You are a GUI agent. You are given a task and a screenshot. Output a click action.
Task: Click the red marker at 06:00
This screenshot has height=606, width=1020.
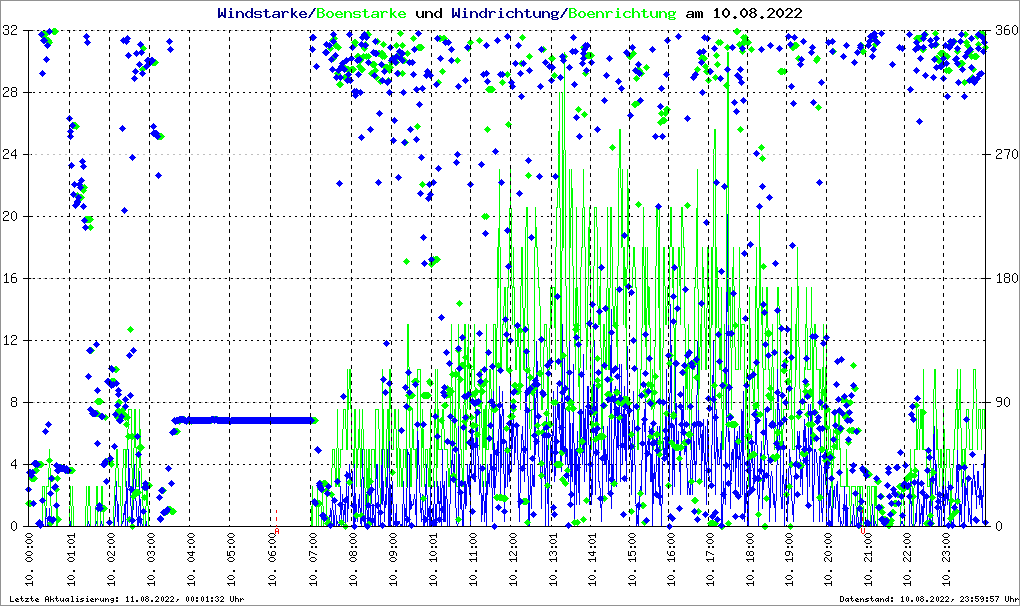(x=276, y=516)
